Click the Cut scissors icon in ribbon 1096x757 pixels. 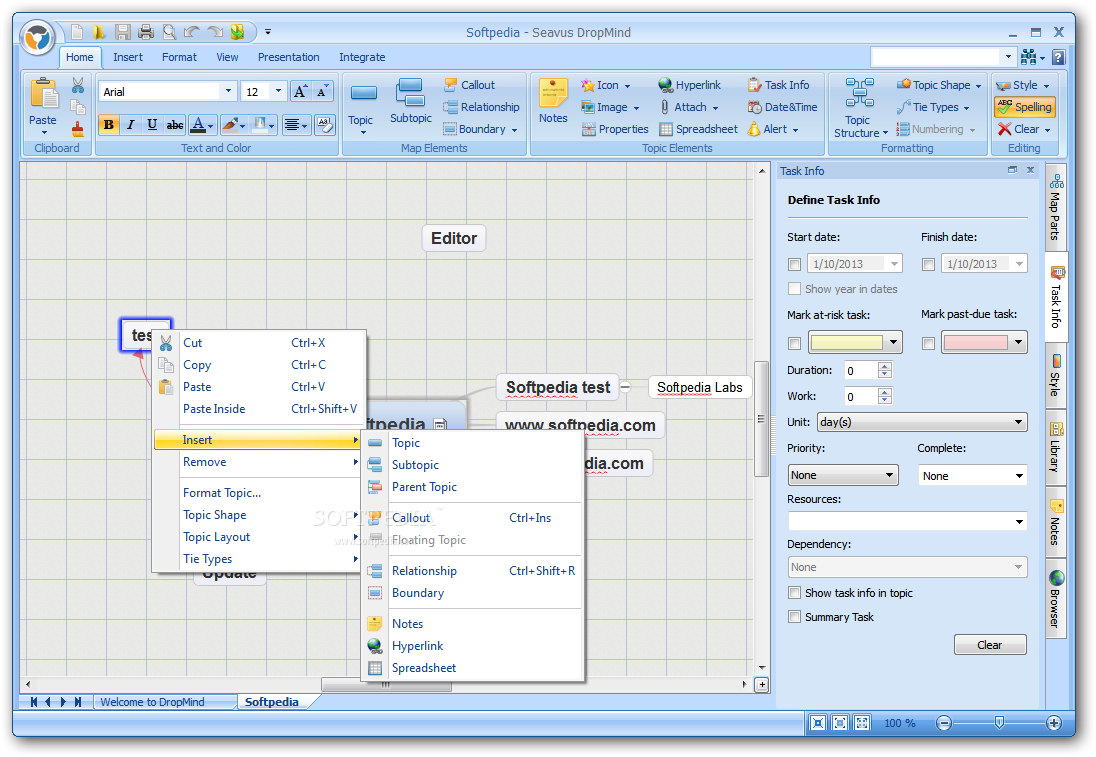pos(78,85)
